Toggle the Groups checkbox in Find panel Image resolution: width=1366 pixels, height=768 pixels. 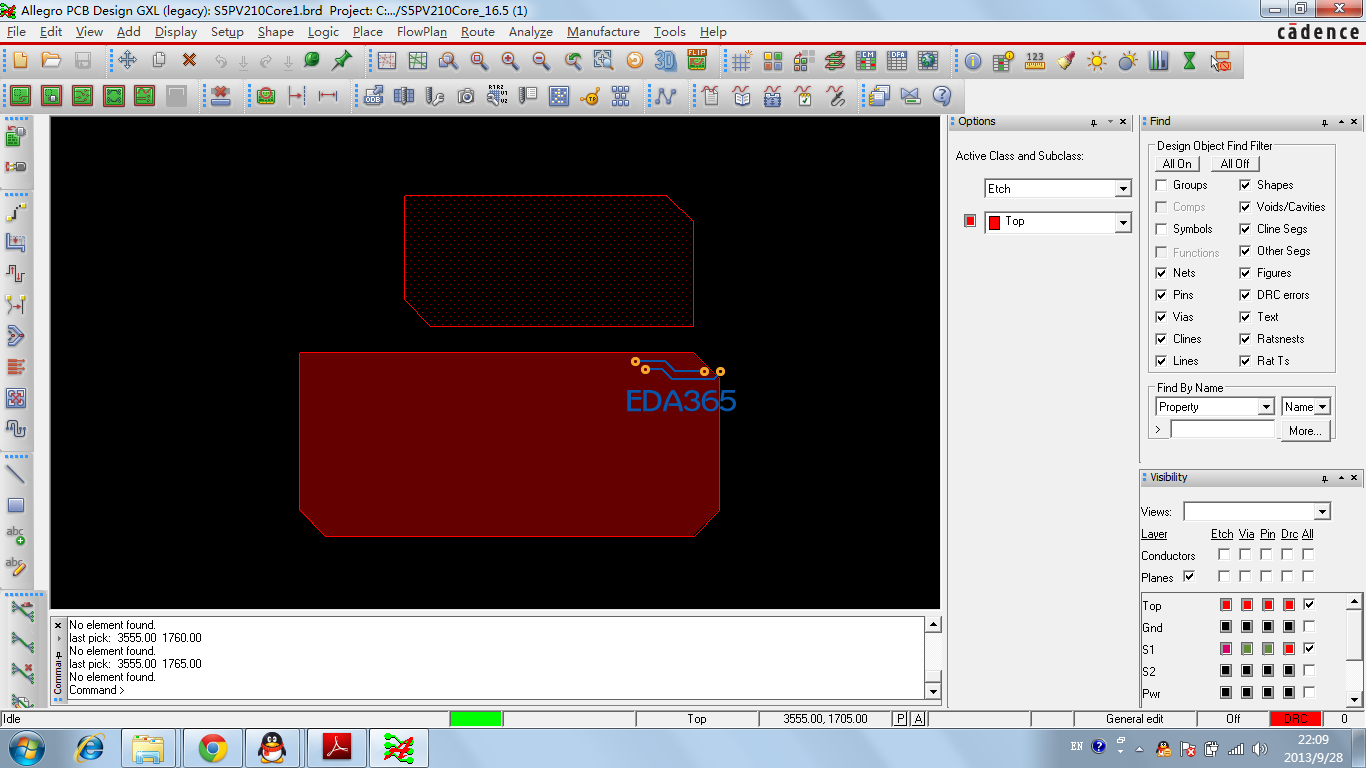(x=1161, y=185)
